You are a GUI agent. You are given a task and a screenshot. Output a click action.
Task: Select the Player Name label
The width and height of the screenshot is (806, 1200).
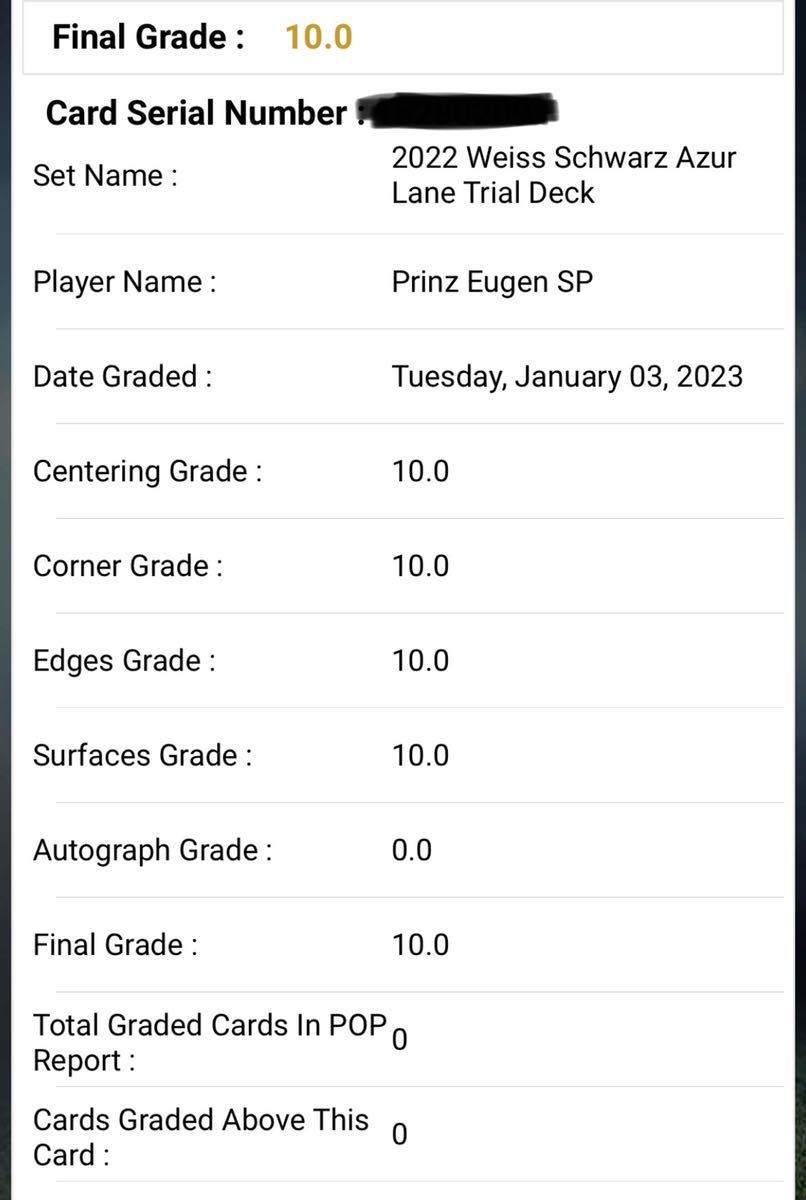point(124,282)
